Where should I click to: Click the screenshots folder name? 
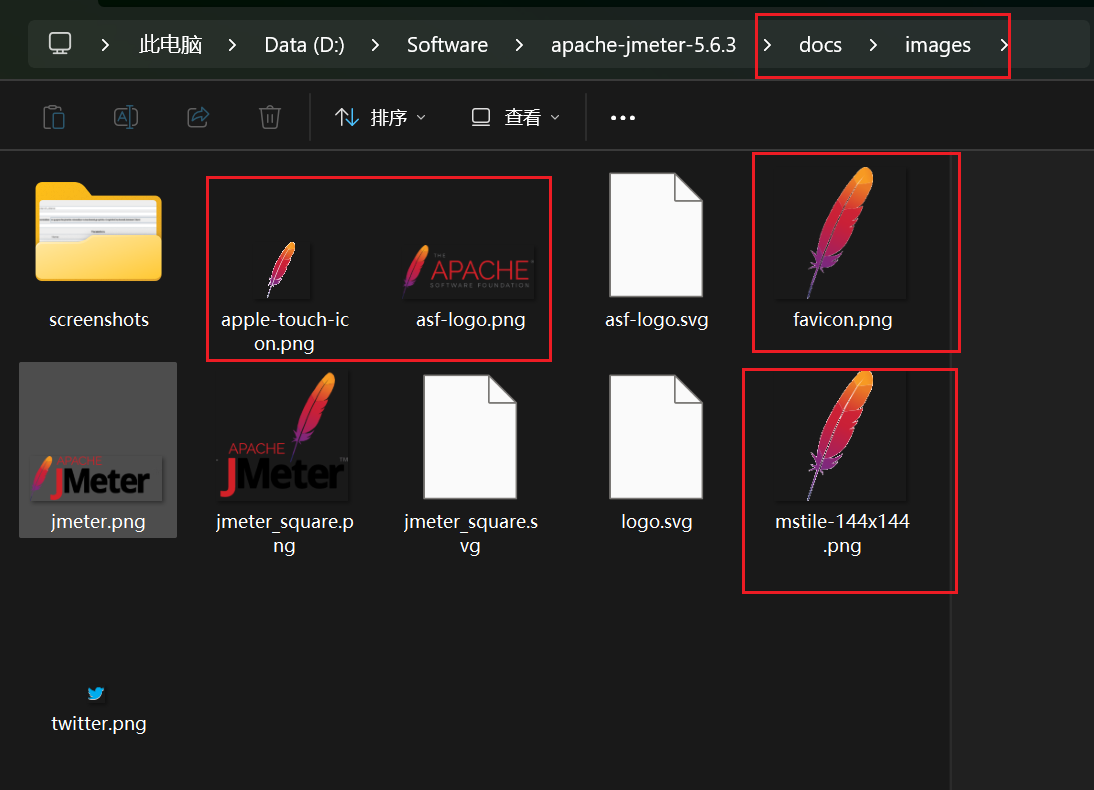(x=99, y=320)
